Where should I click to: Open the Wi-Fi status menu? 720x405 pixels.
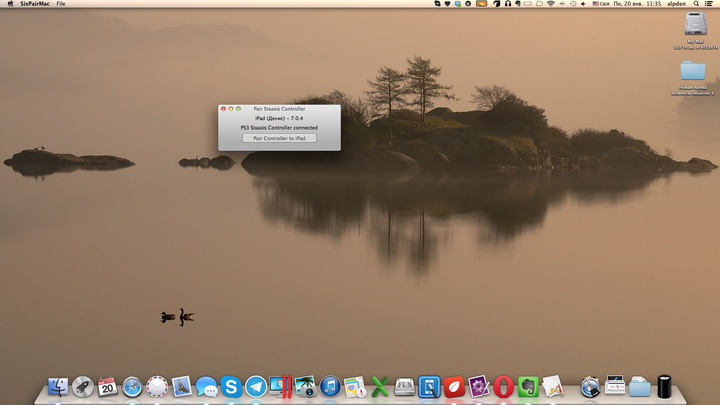click(x=550, y=4)
